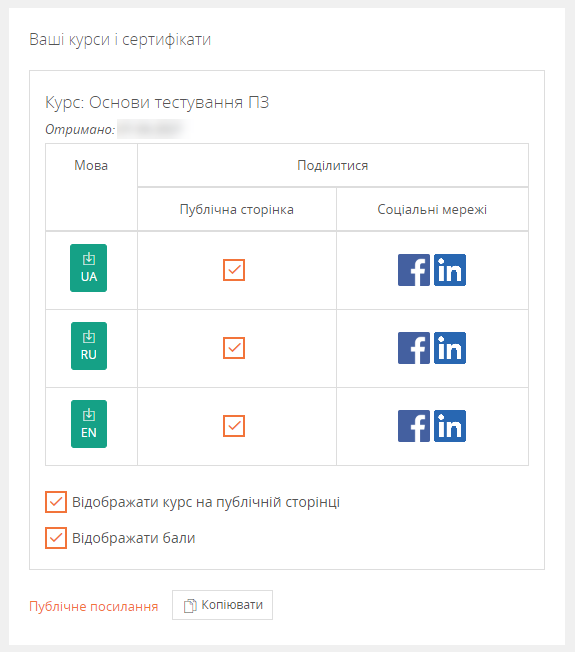This screenshot has width=575, height=652.
Task: Toggle public page checkbox for EN row
Action: point(234,426)
